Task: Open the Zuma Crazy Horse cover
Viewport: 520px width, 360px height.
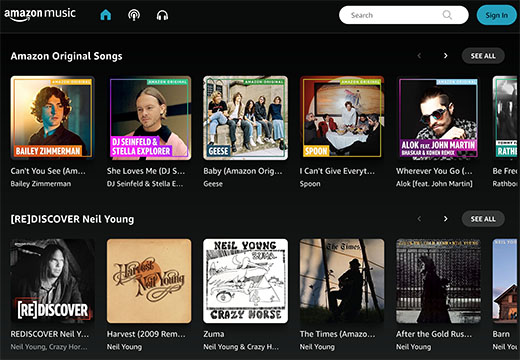Action: click(245, 281)
